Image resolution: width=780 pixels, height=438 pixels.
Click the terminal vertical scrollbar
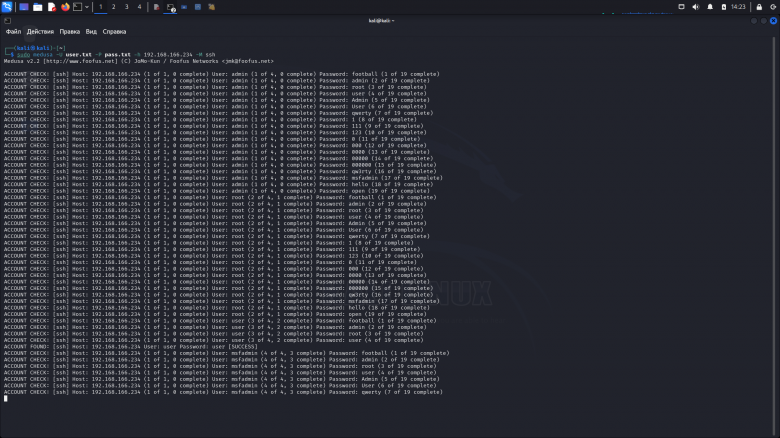click(x=774, y=236)
